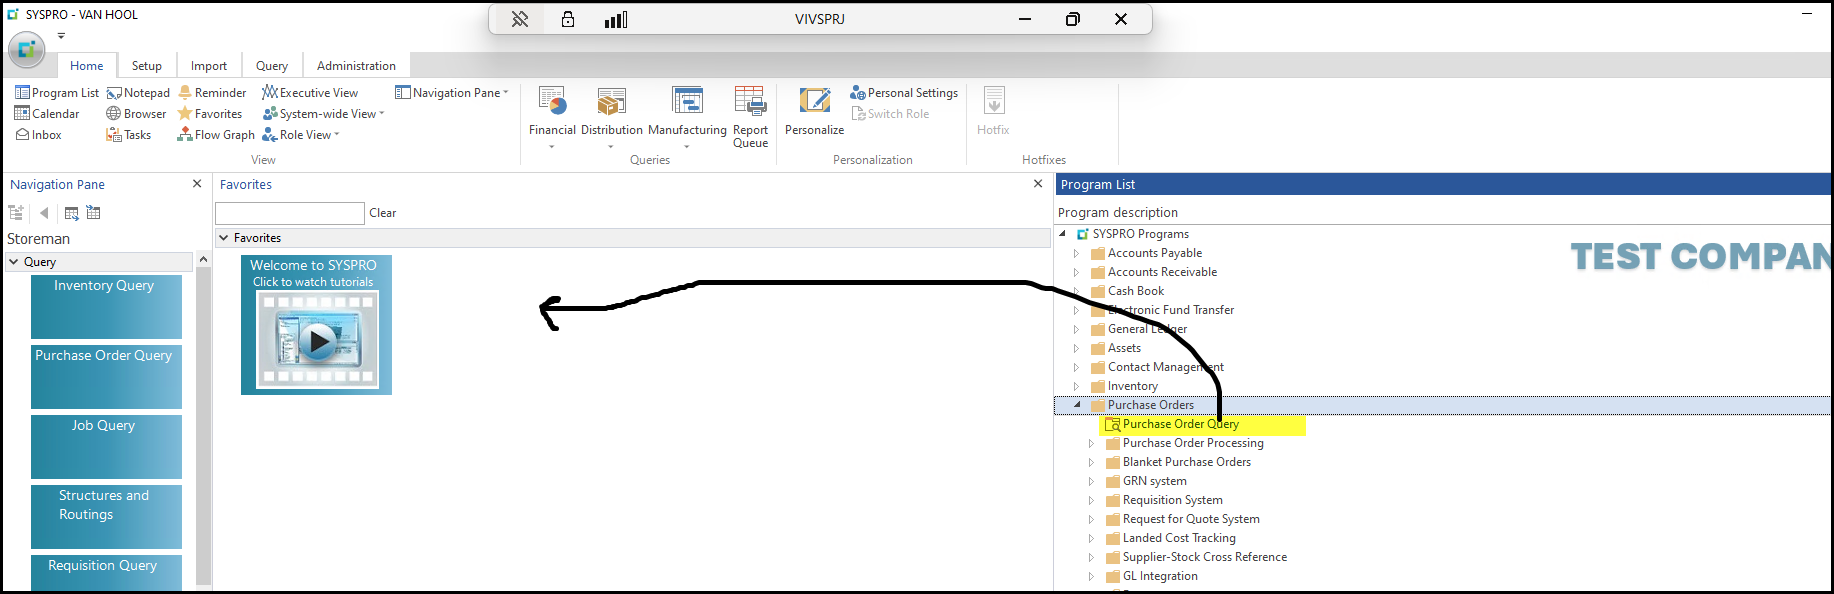Open the Distribution queries icon

pyautogui.click(x=611, y=102)
